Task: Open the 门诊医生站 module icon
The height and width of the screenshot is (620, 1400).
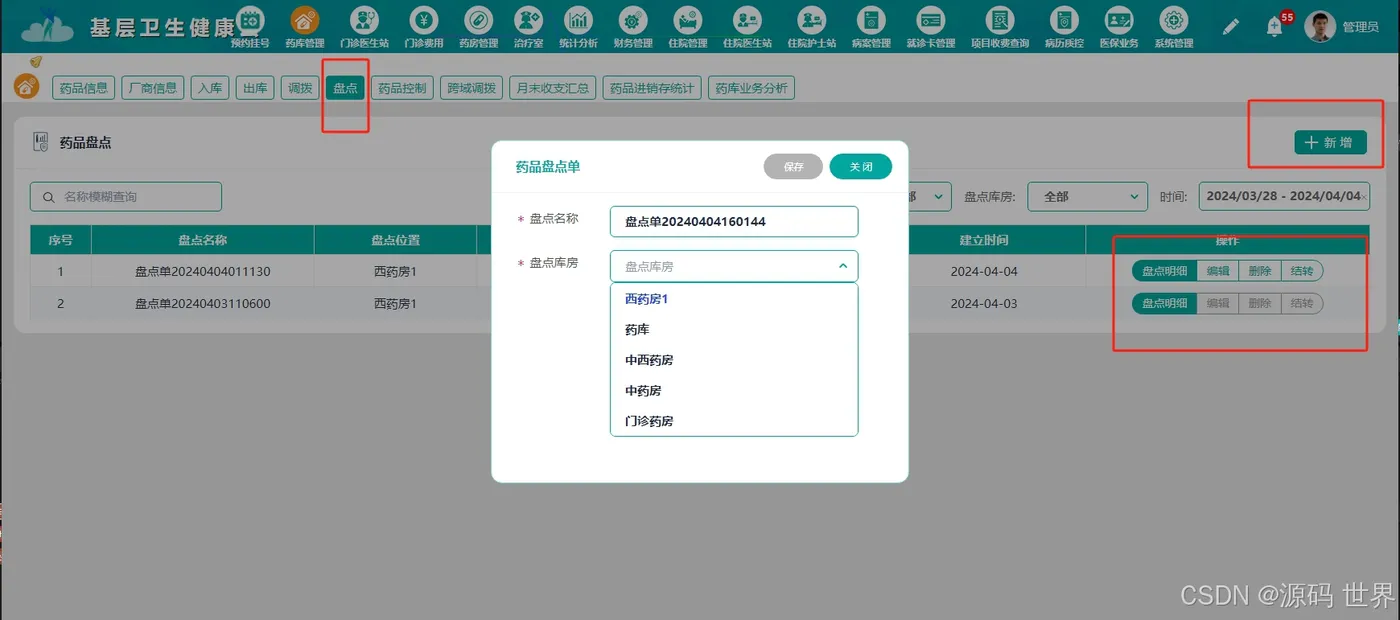Action: (364, 20)
